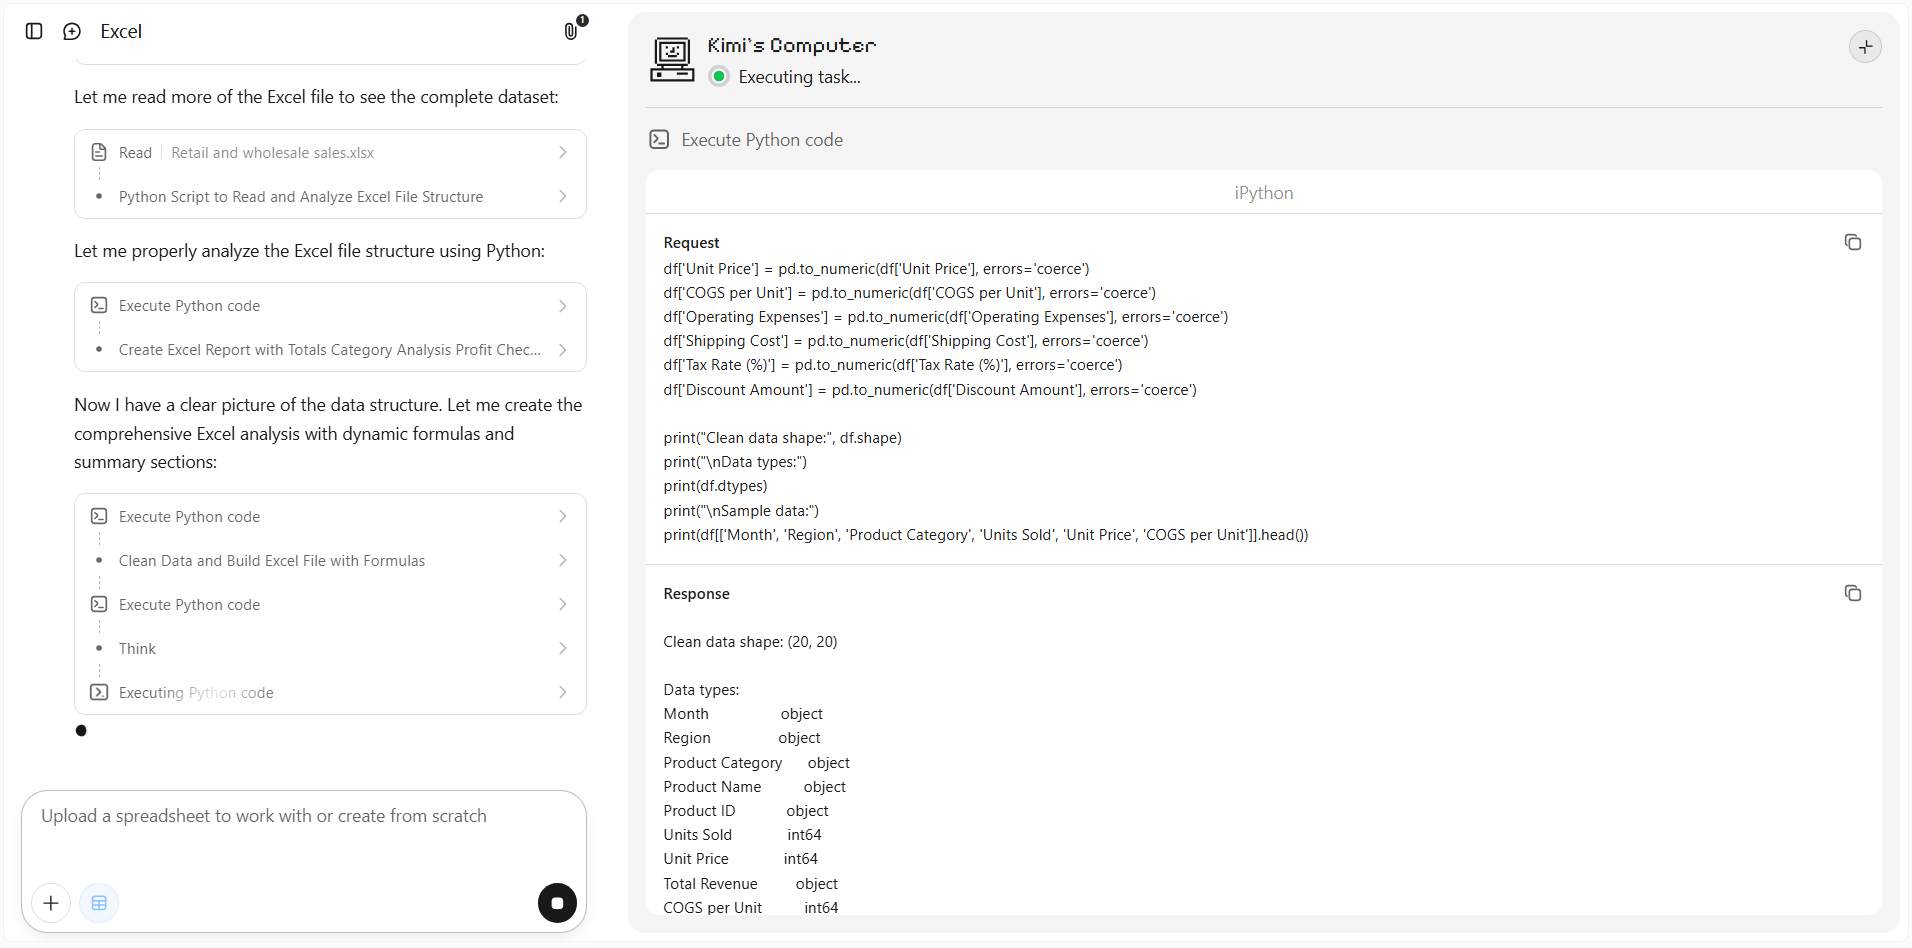Open the attachments paperclip icon
Viewport: 1912px width, 948px height.
pos(571,31)
